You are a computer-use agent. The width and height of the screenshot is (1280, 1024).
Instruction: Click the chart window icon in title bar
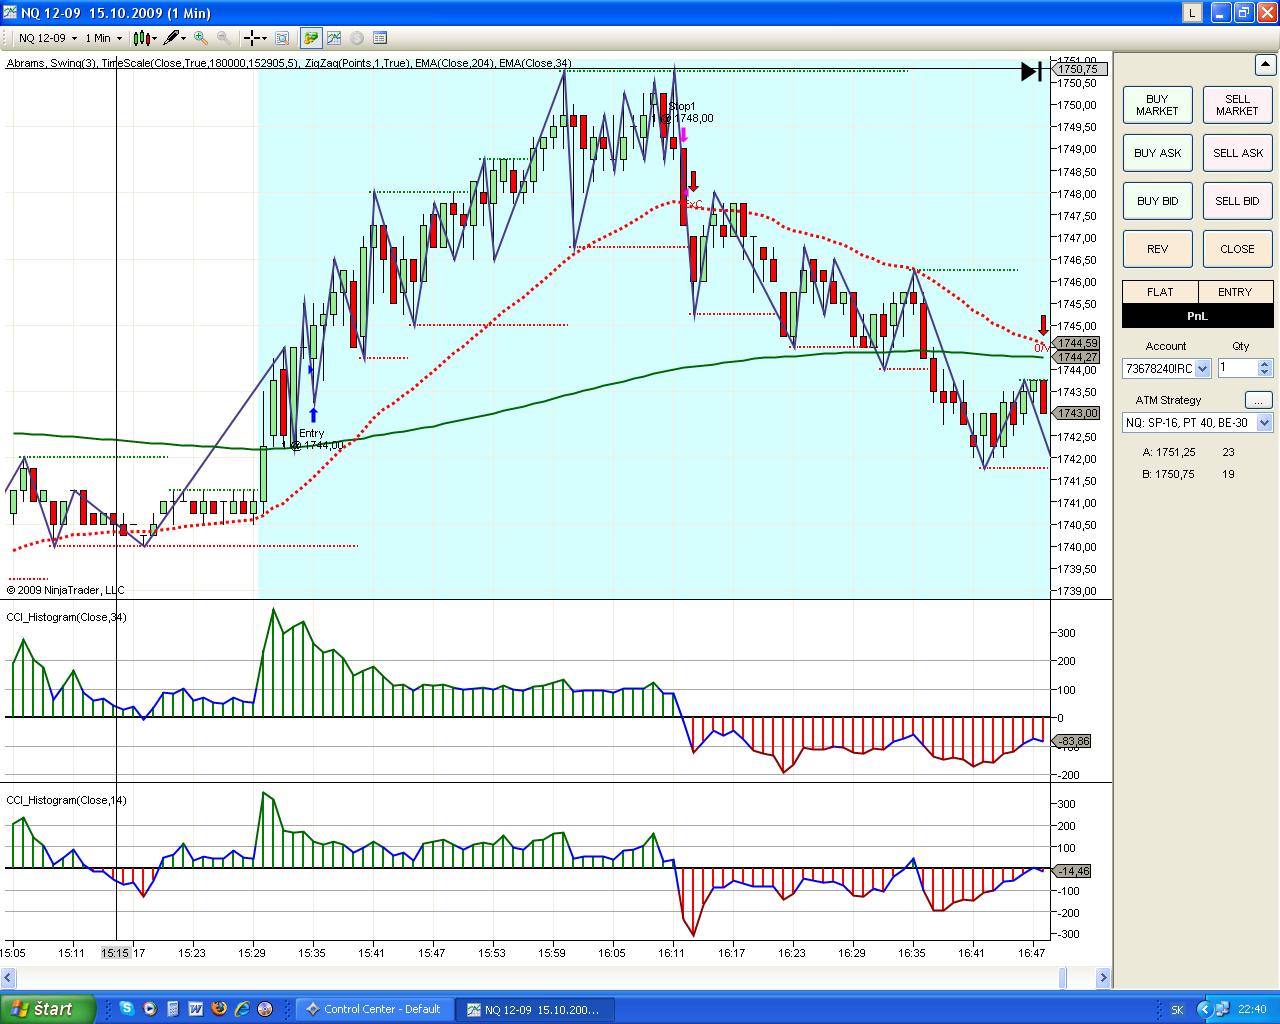coord(11,13)
